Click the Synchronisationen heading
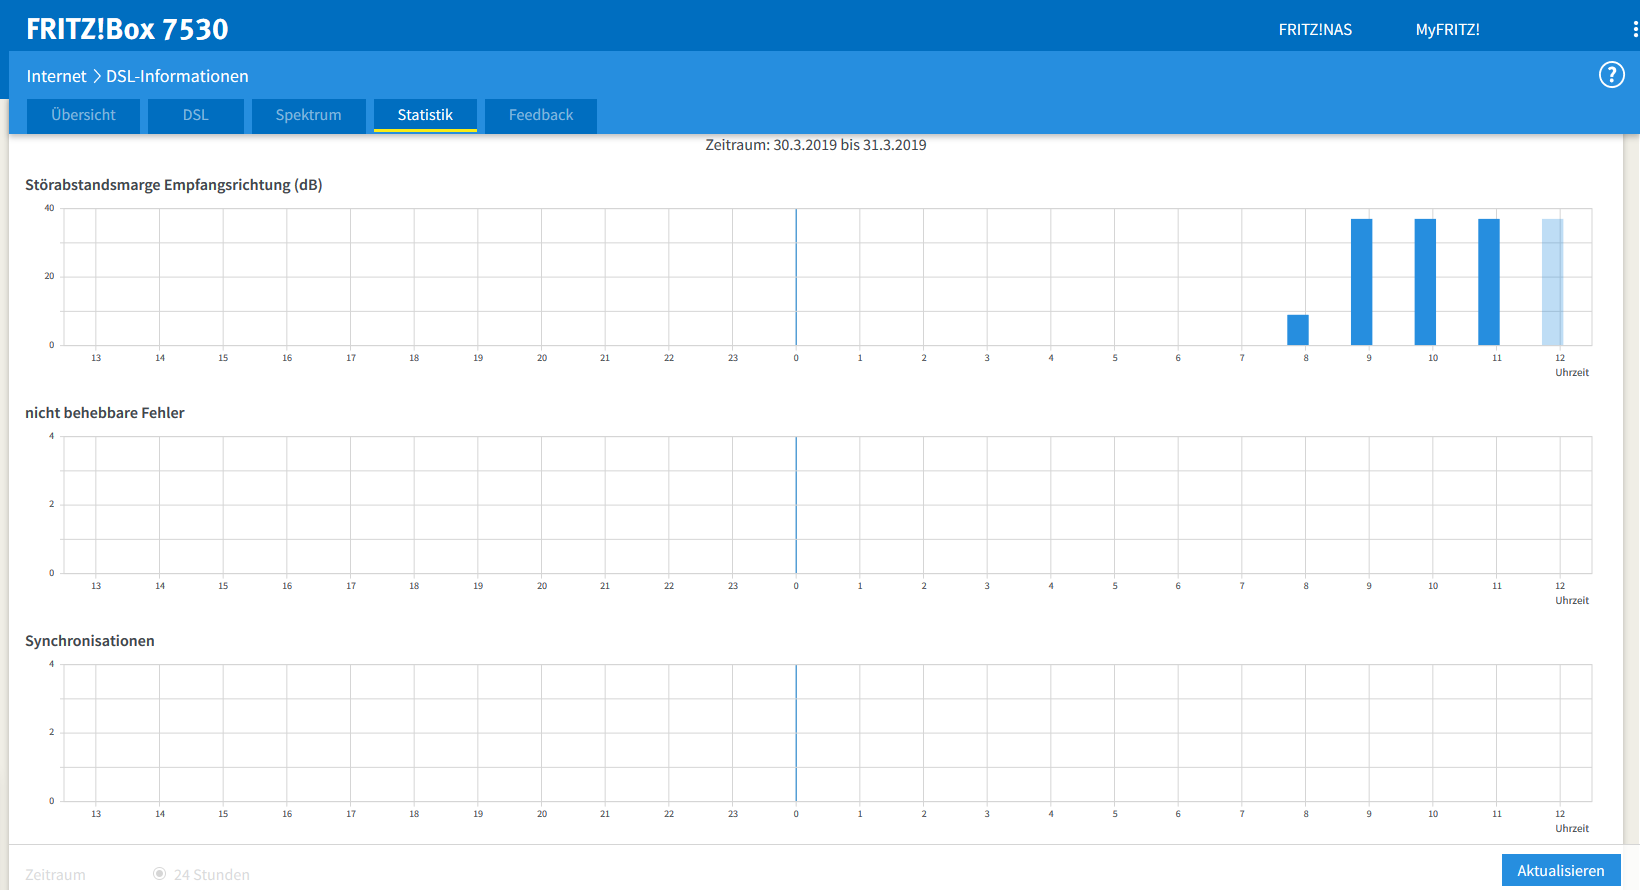Viewport: 1640px width, 890px height. [90, 641]
